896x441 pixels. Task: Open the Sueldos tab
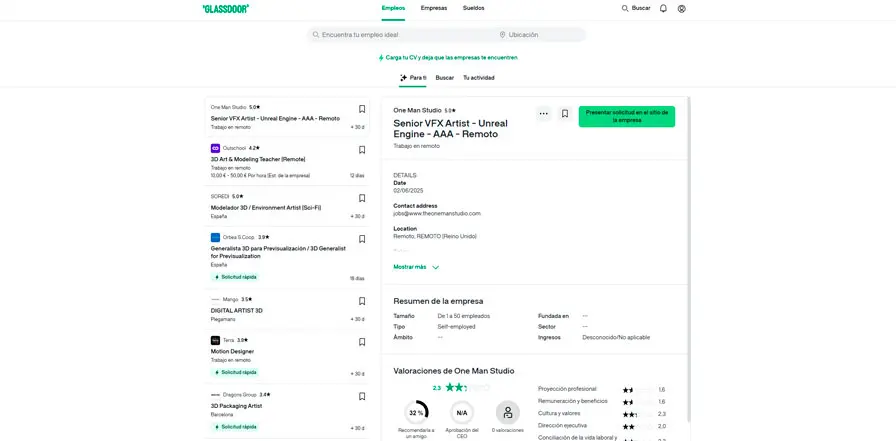pyautogui.click(x=474, y=9)
